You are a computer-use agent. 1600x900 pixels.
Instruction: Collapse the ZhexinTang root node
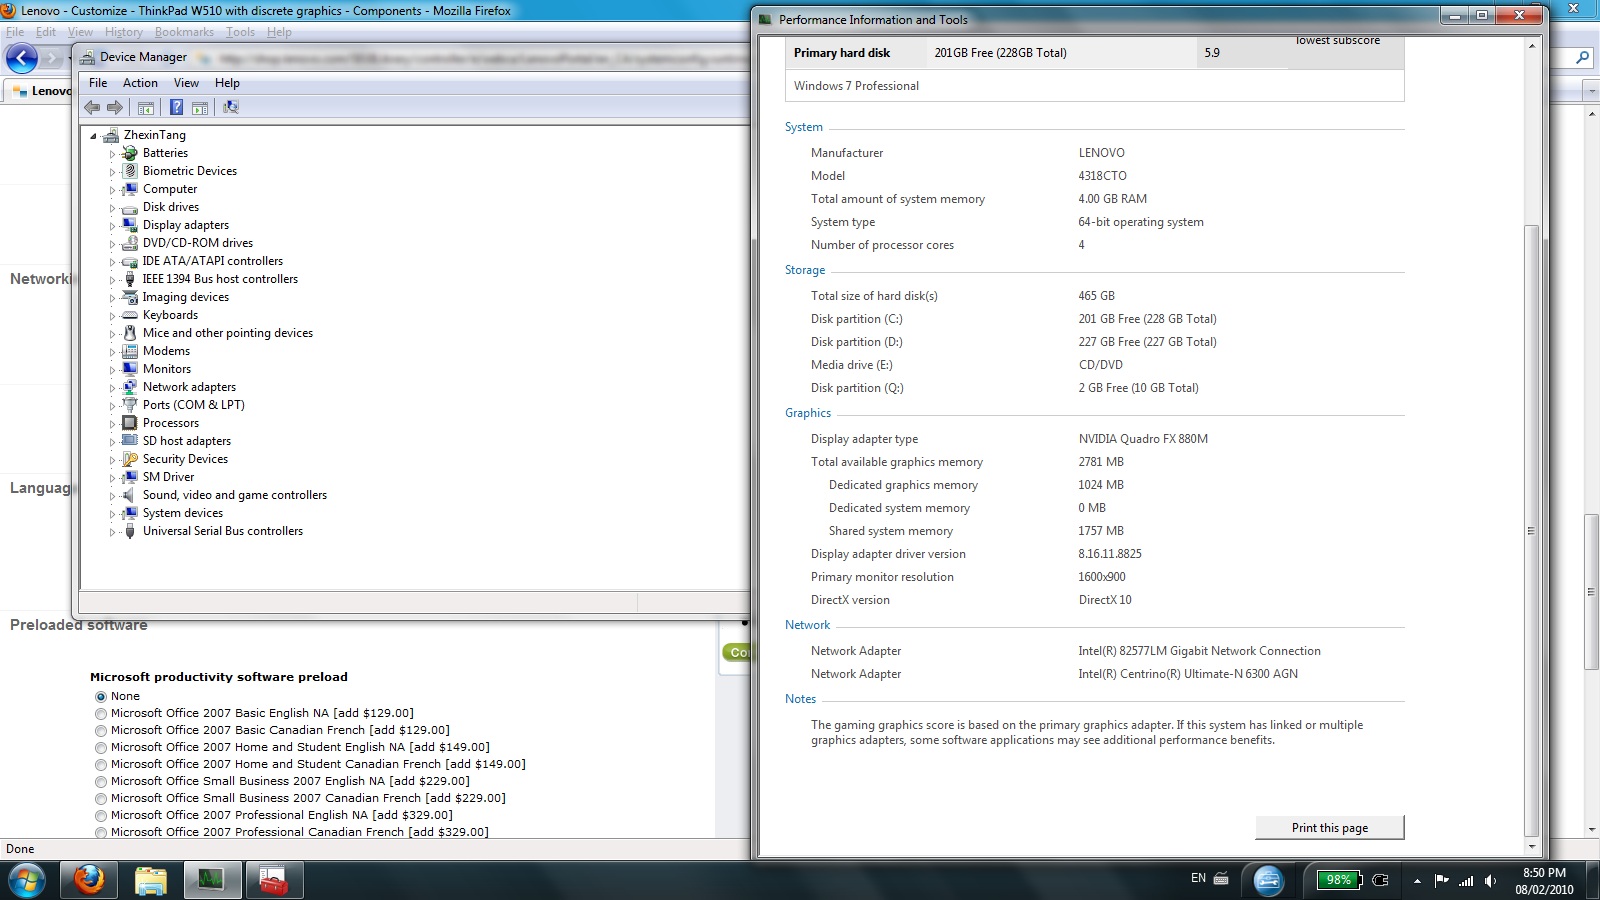point(94,136)
